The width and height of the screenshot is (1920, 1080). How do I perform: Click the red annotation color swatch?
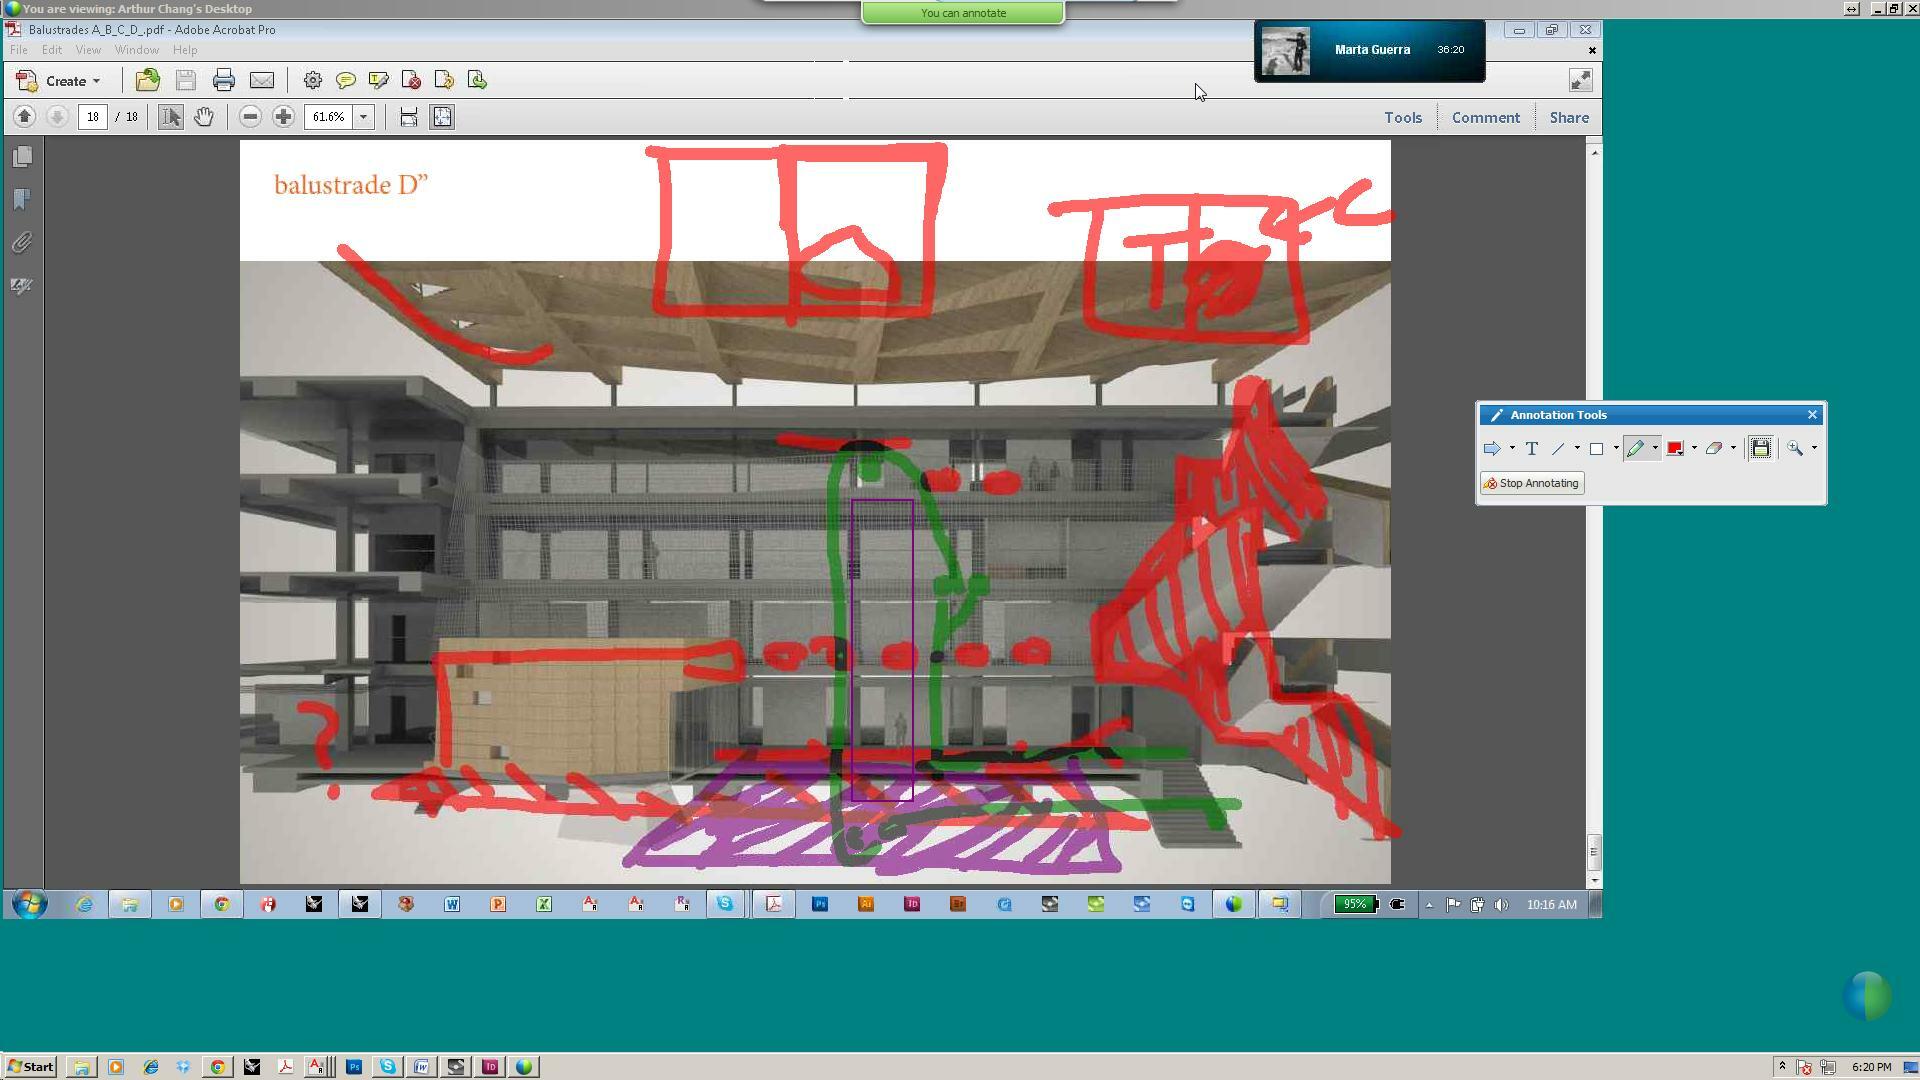1675,449
